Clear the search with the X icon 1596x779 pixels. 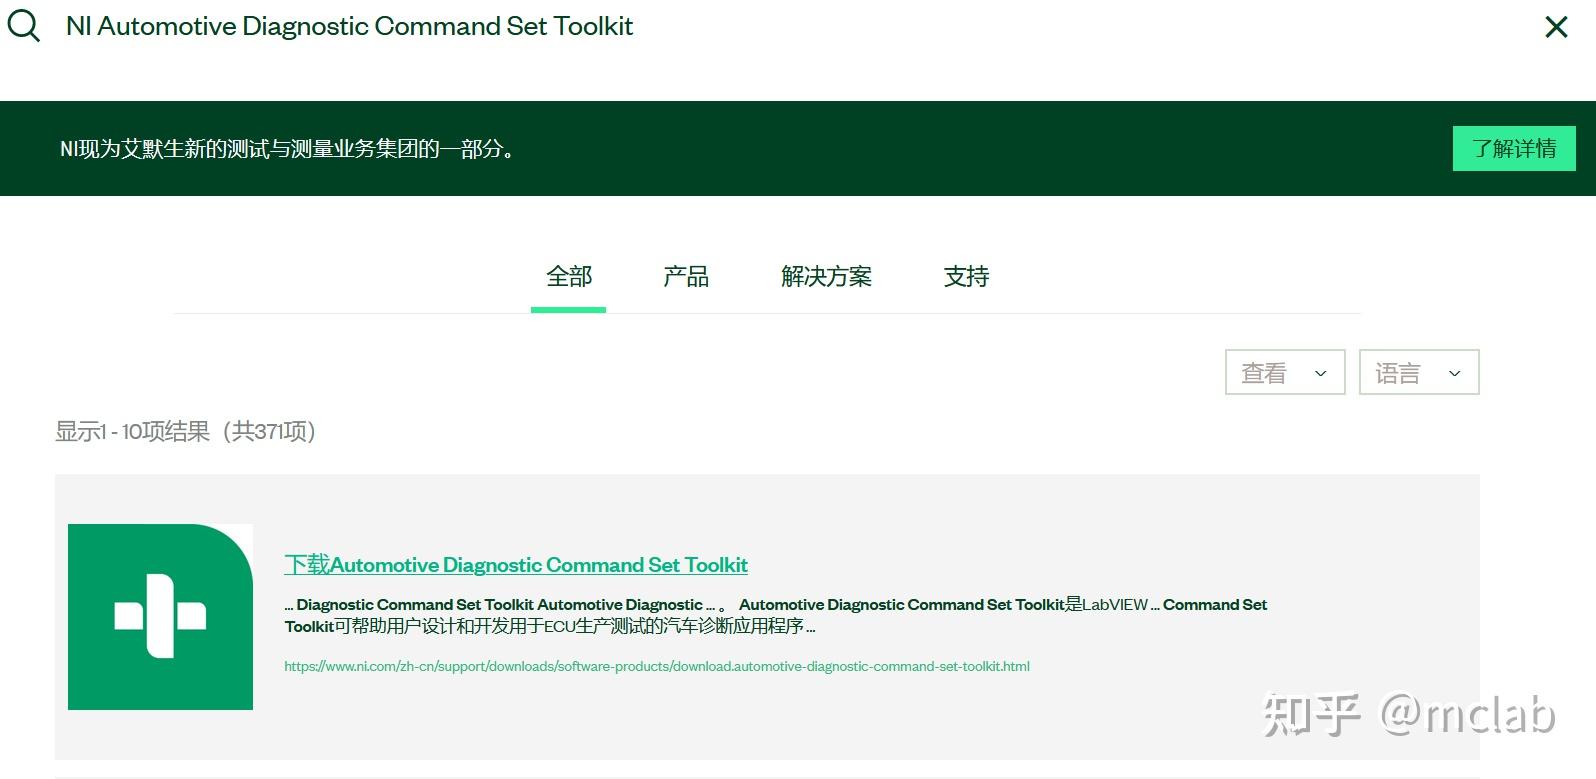[x=1556, y=27]
